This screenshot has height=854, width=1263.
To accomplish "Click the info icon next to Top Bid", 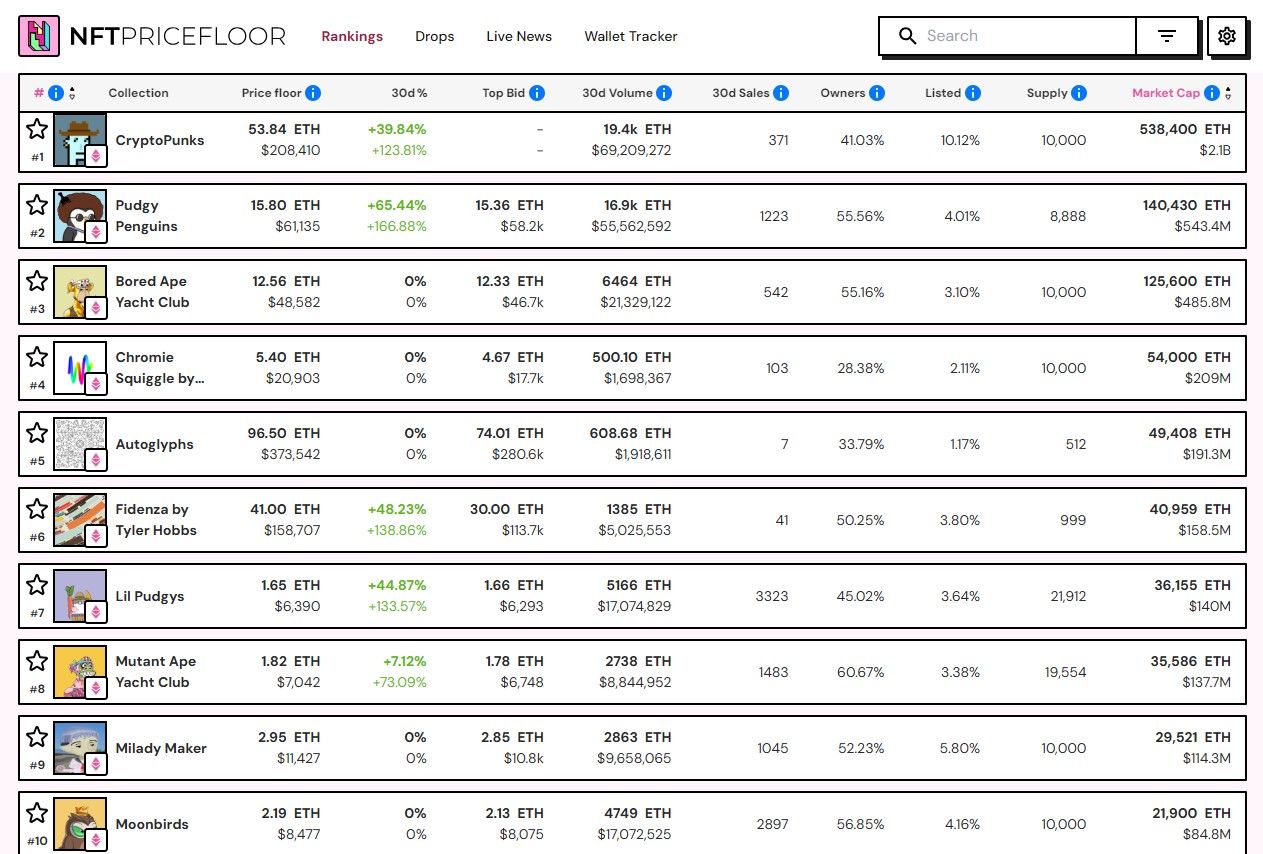I will 538,92.
